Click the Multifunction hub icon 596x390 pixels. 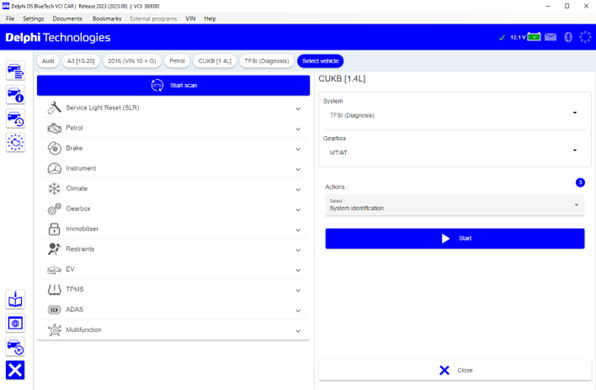click(54, 330)
